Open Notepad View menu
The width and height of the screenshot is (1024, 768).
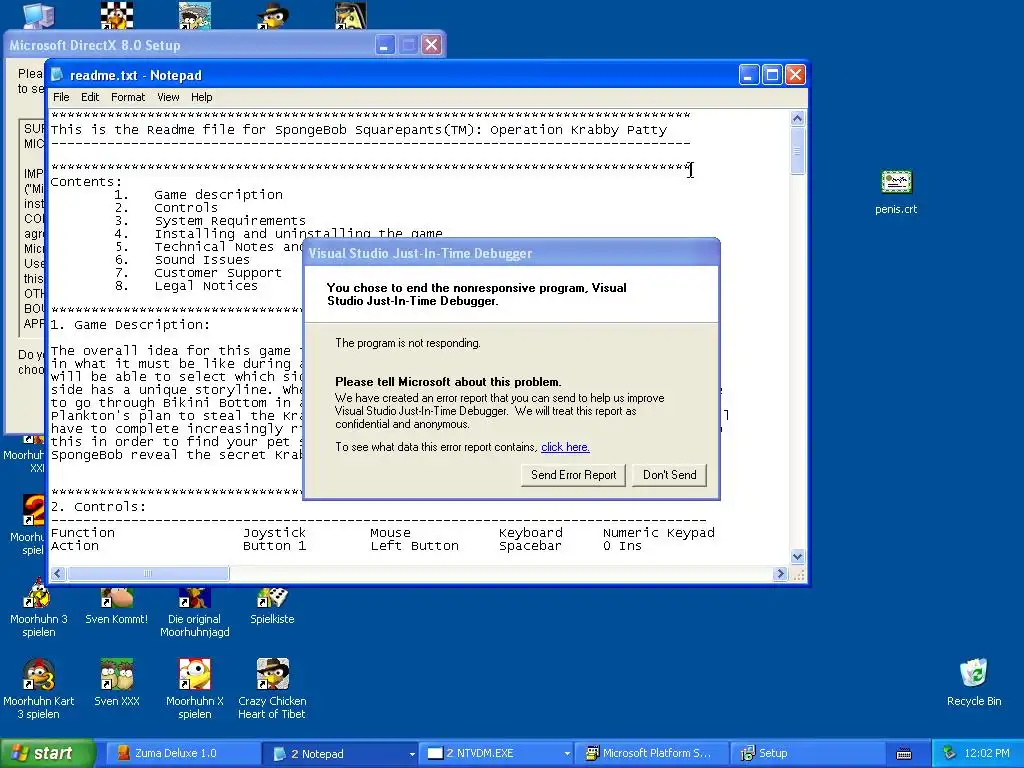click(x=168, y=97)
